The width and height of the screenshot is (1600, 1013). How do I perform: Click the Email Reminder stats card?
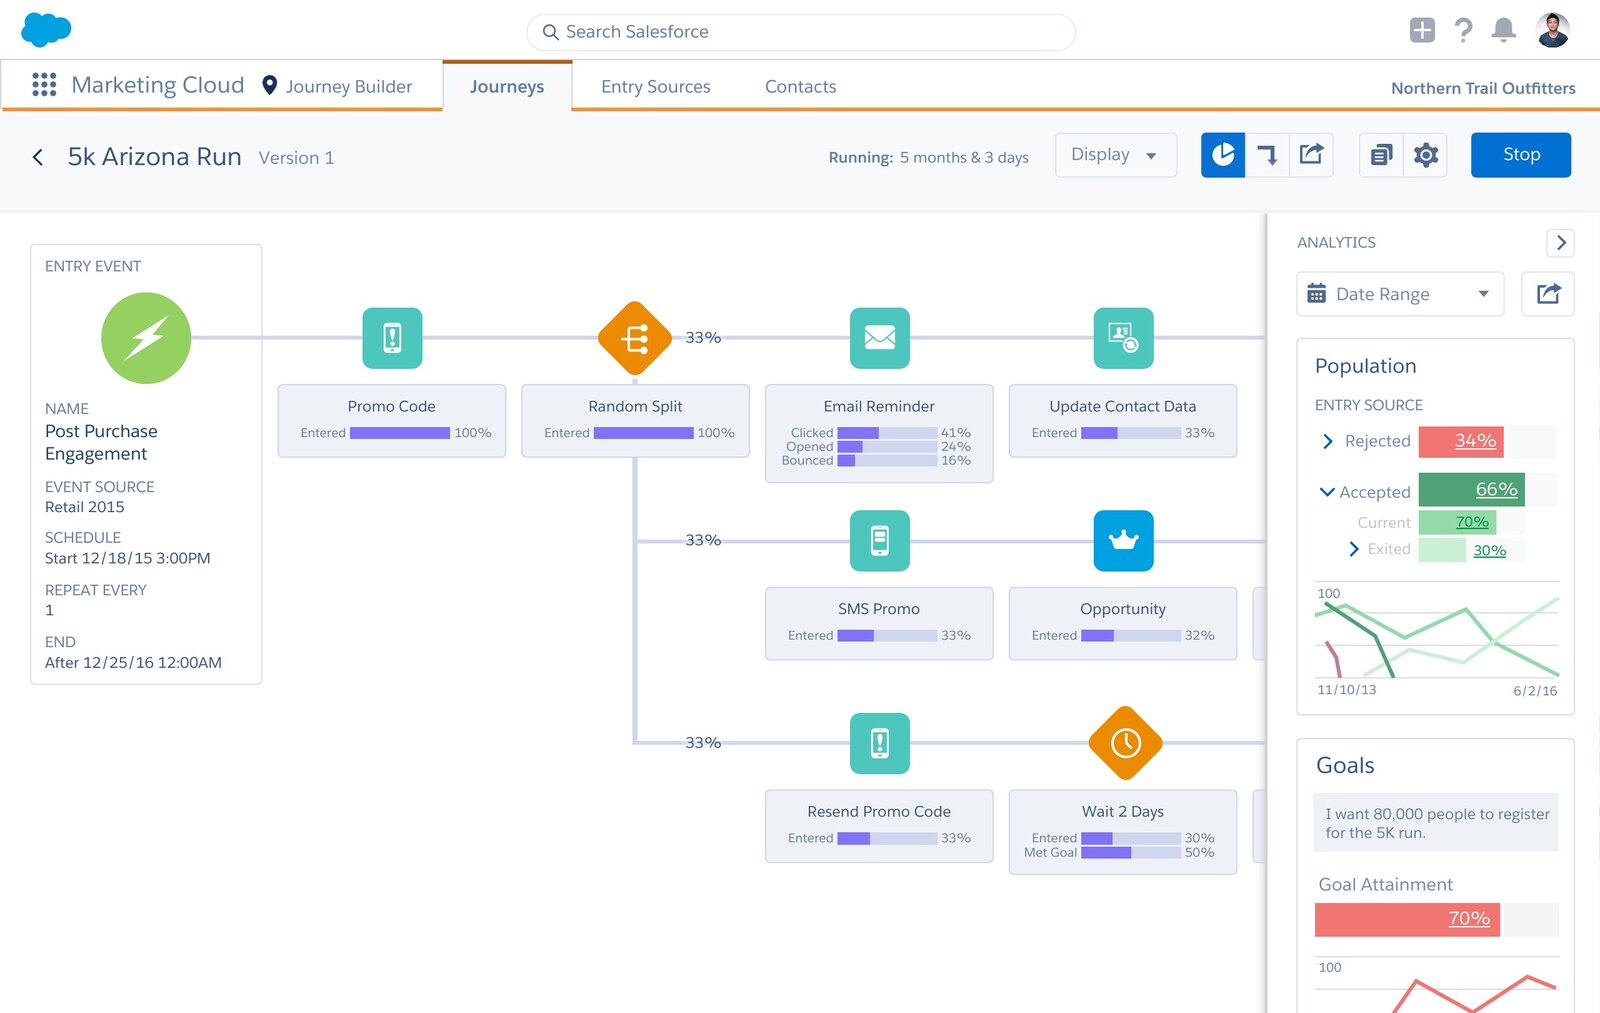click(879, 434)
